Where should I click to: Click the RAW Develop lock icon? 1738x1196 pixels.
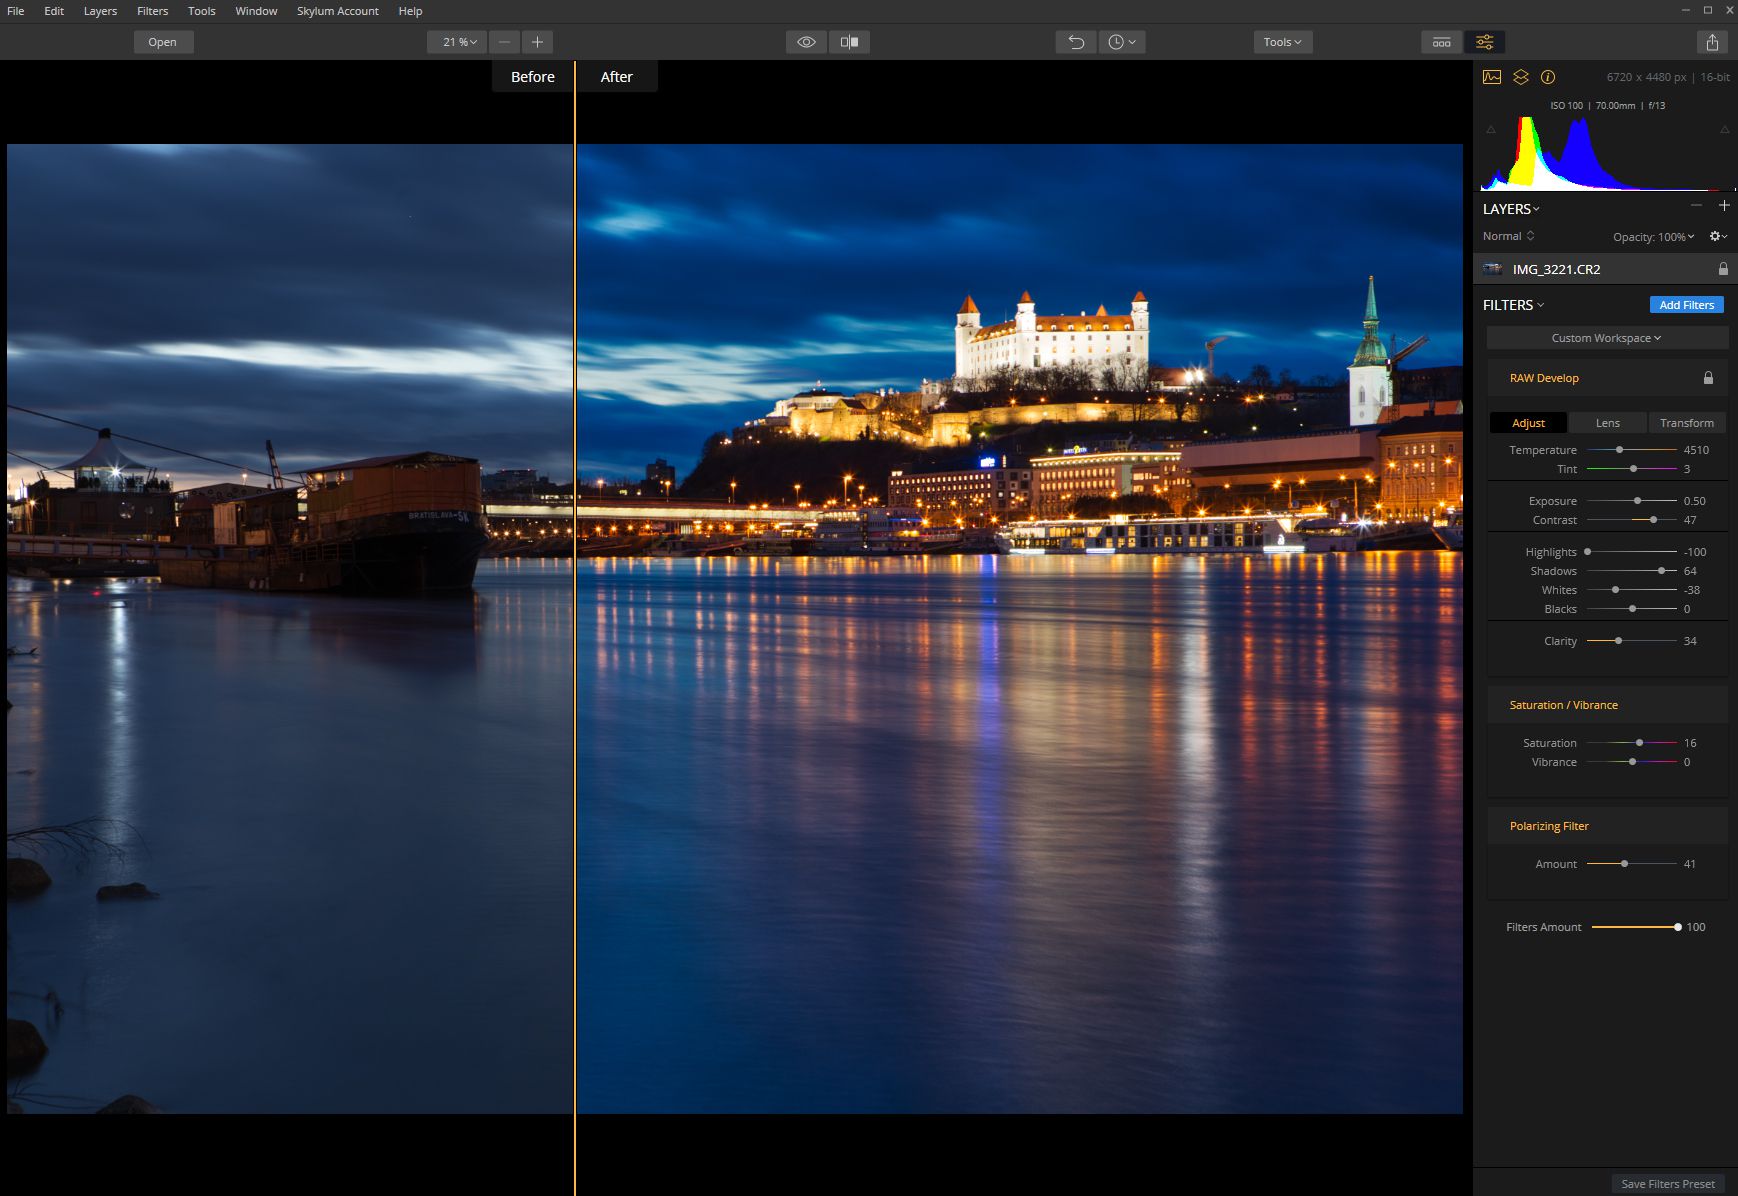click(x=1708, y=378)
